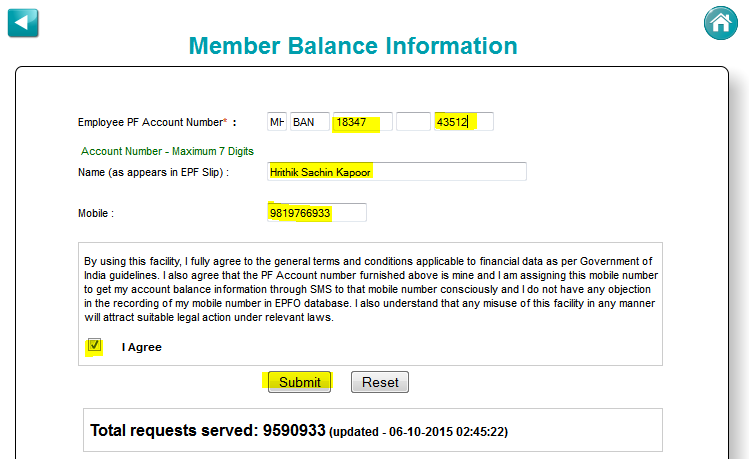749x459 pixels.
Task: Select the terms and conditions paragraph
Action: (371, 289)
